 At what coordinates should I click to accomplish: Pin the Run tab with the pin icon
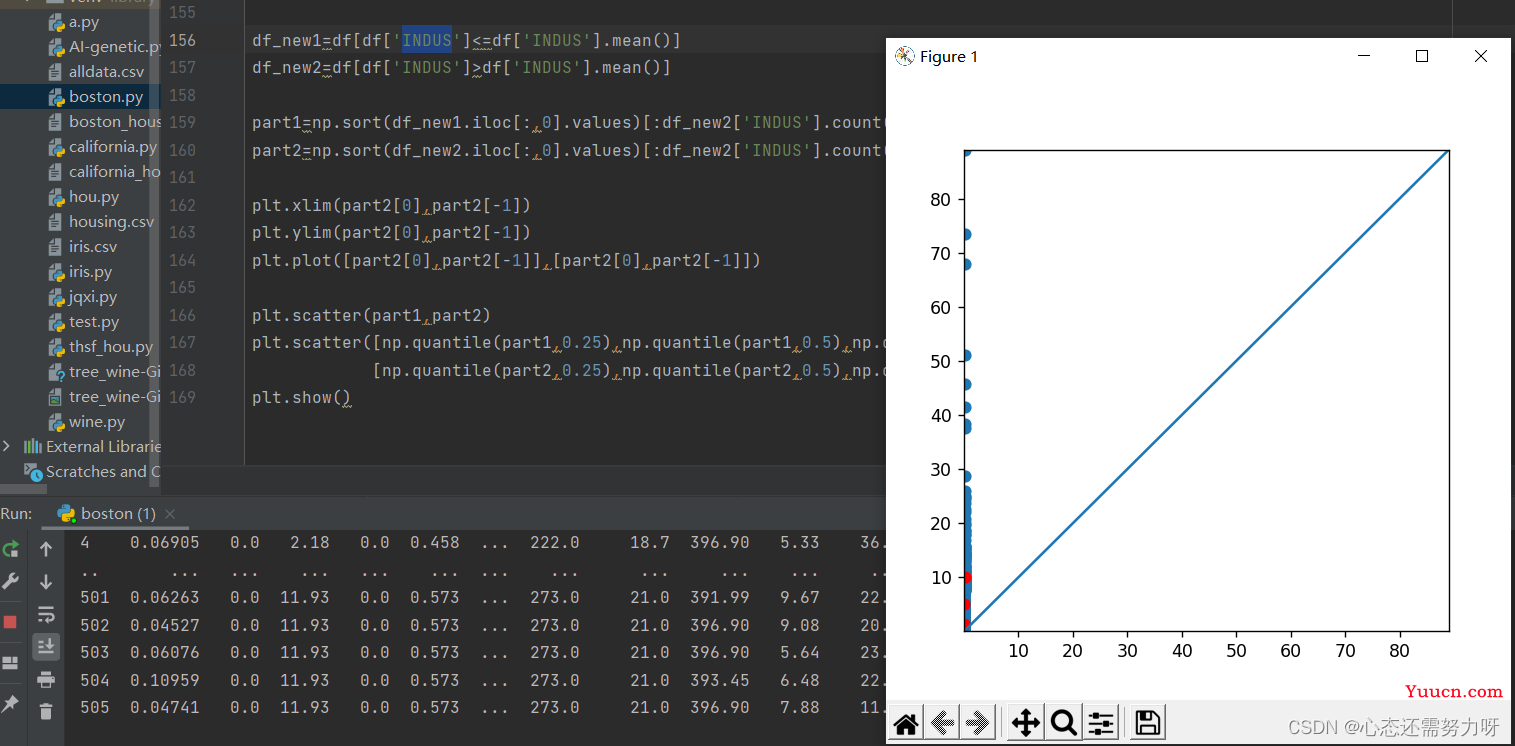pyautogui.click(x=11, y=704)
